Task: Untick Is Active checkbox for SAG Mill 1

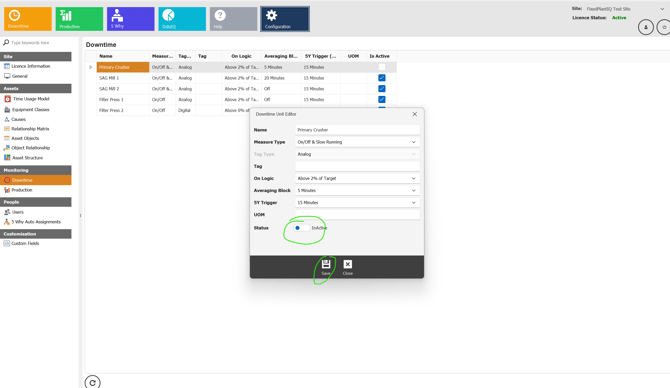Action: click(382, 78)
